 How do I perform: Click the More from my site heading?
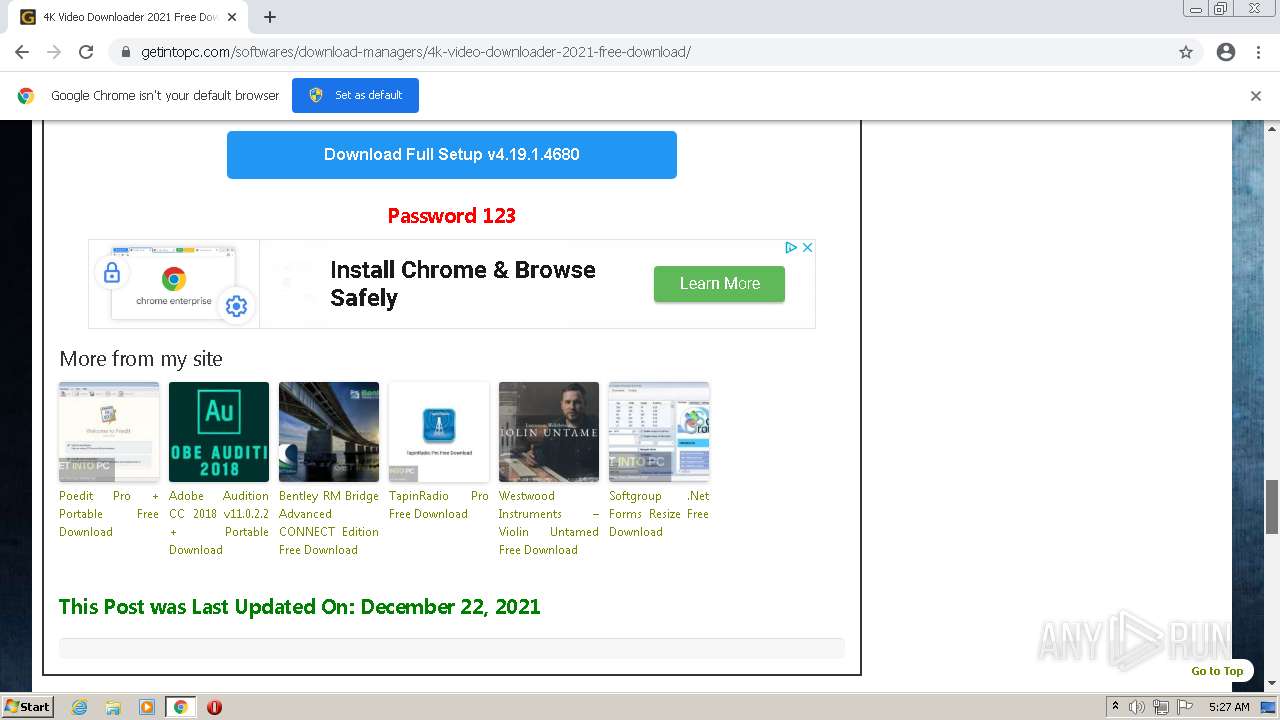141,359
